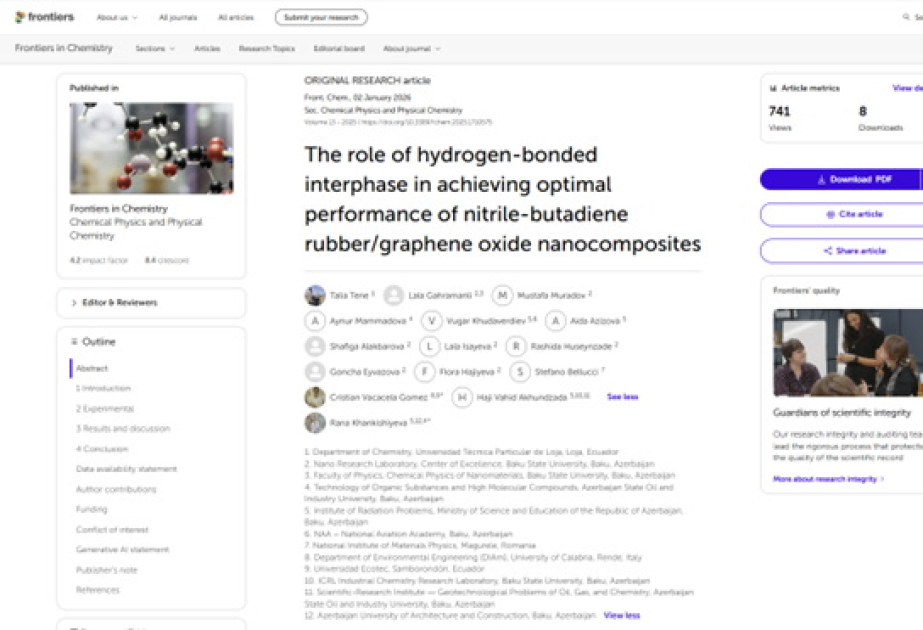Click the article DOI link
923x630 pixels.
click(427, 122)
